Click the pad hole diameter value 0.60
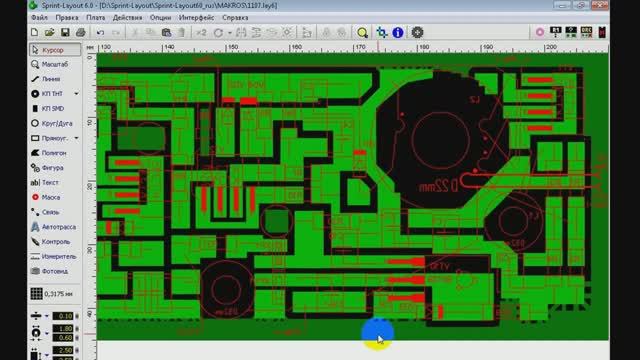 (63, 338)
